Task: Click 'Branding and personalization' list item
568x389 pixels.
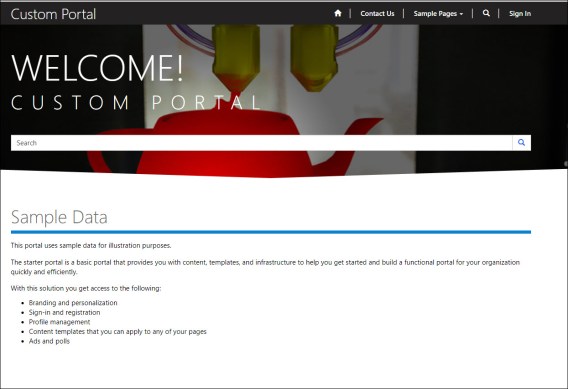Action: coord(73,303)
